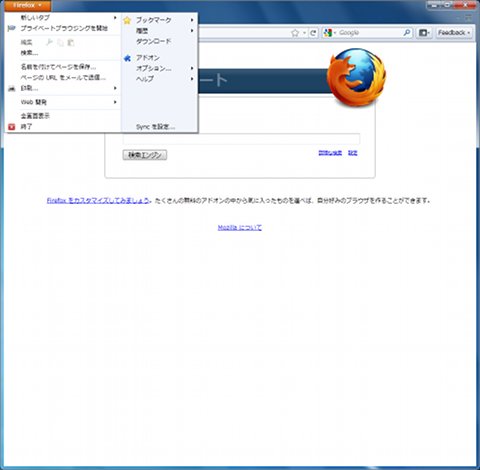Expand the ヘルプ submenu arrow
Screen dimensions: 480x470
click(192, 79)
